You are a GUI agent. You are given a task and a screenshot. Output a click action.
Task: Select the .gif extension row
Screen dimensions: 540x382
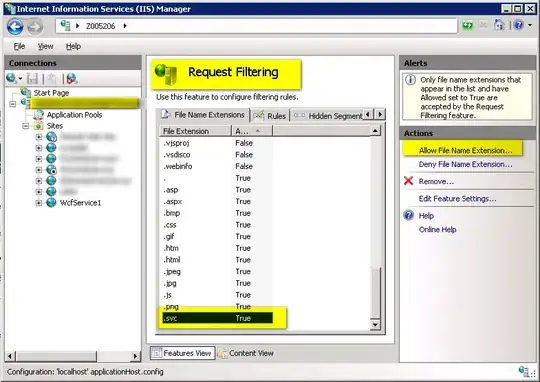[x=217, y=237]
